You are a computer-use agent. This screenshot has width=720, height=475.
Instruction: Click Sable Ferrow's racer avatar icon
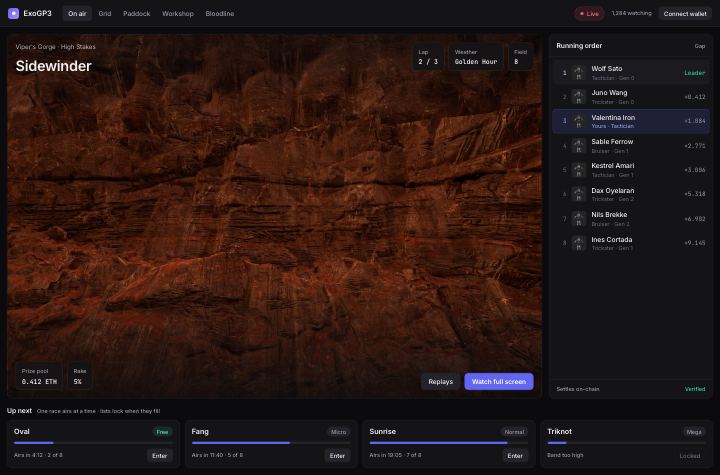tap(579, 146)
